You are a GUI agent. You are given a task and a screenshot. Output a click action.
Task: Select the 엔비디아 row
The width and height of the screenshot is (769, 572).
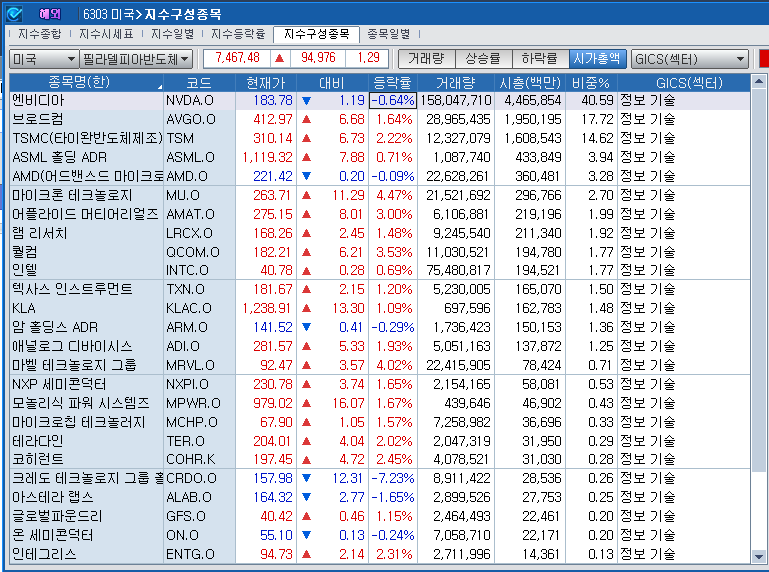(380, 101)
